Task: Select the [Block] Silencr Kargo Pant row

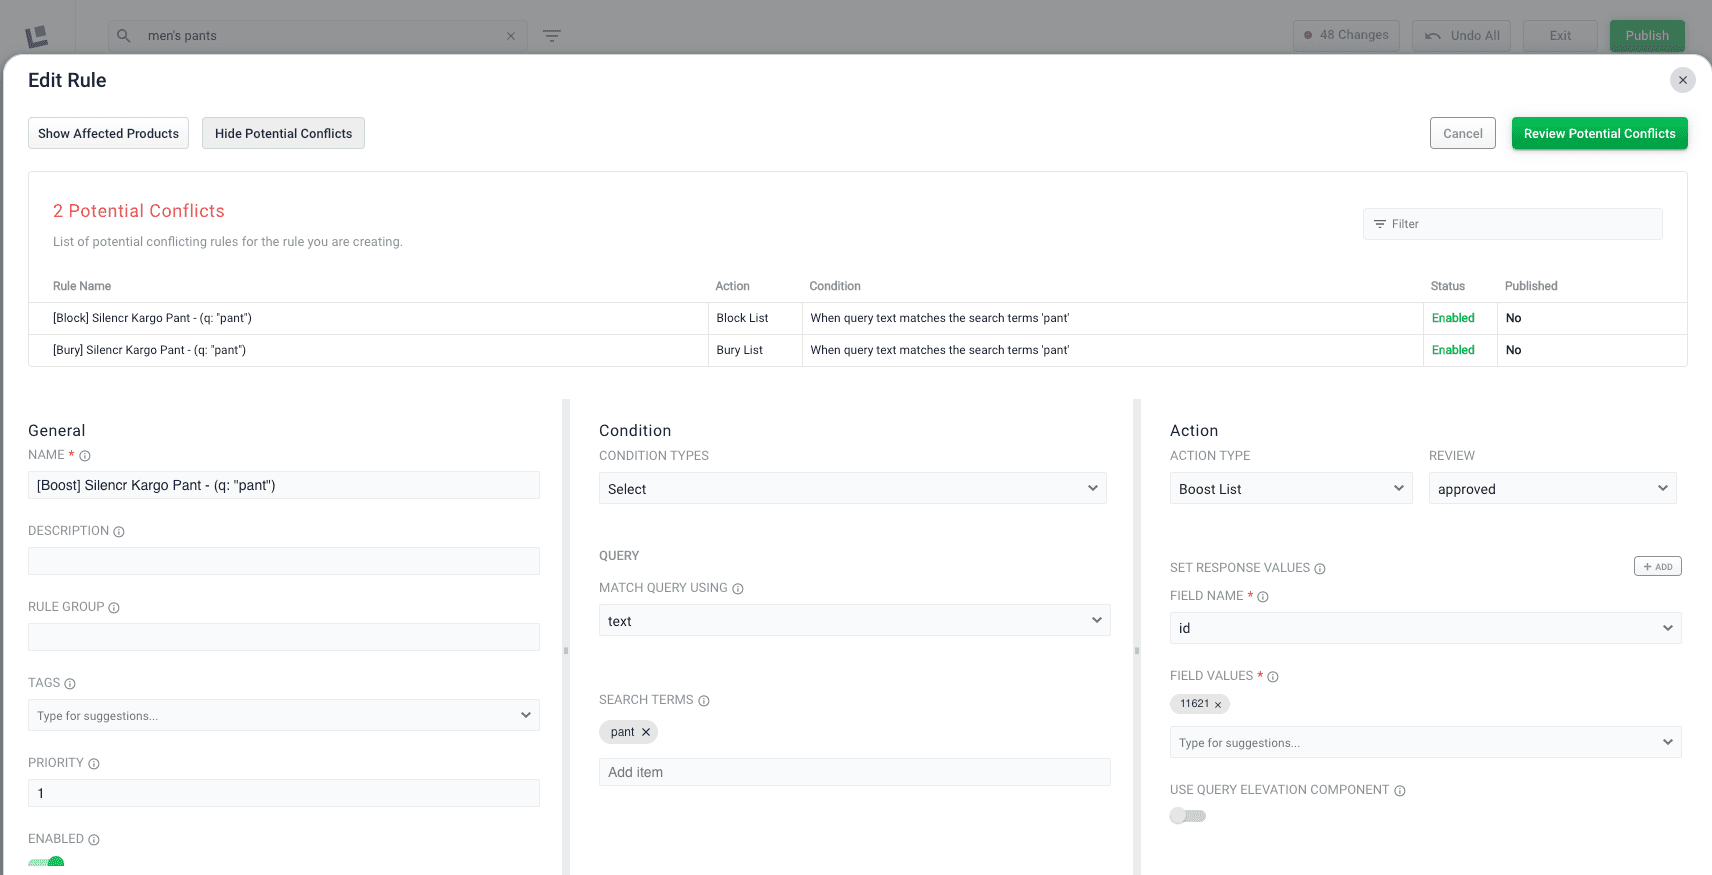Action: (x=858, y=318)
